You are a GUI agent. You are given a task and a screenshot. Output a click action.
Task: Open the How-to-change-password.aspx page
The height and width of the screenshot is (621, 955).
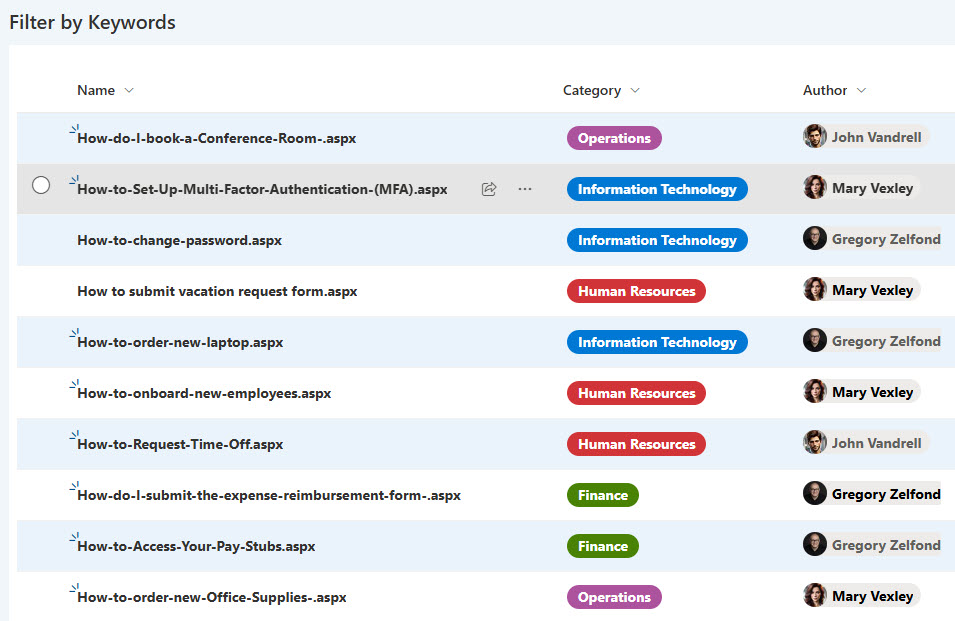pos(179,241)
